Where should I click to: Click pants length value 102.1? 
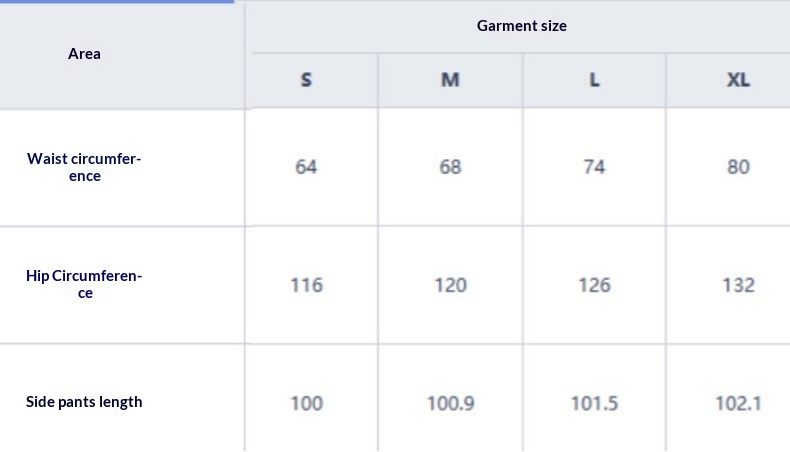pyautogui.click(x=738, y=403)
